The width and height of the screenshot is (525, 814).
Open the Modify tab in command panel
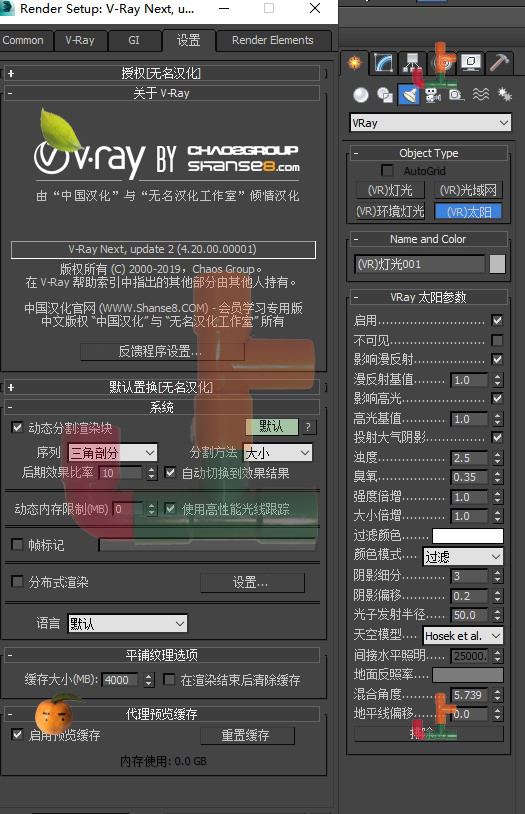(384, 63)
